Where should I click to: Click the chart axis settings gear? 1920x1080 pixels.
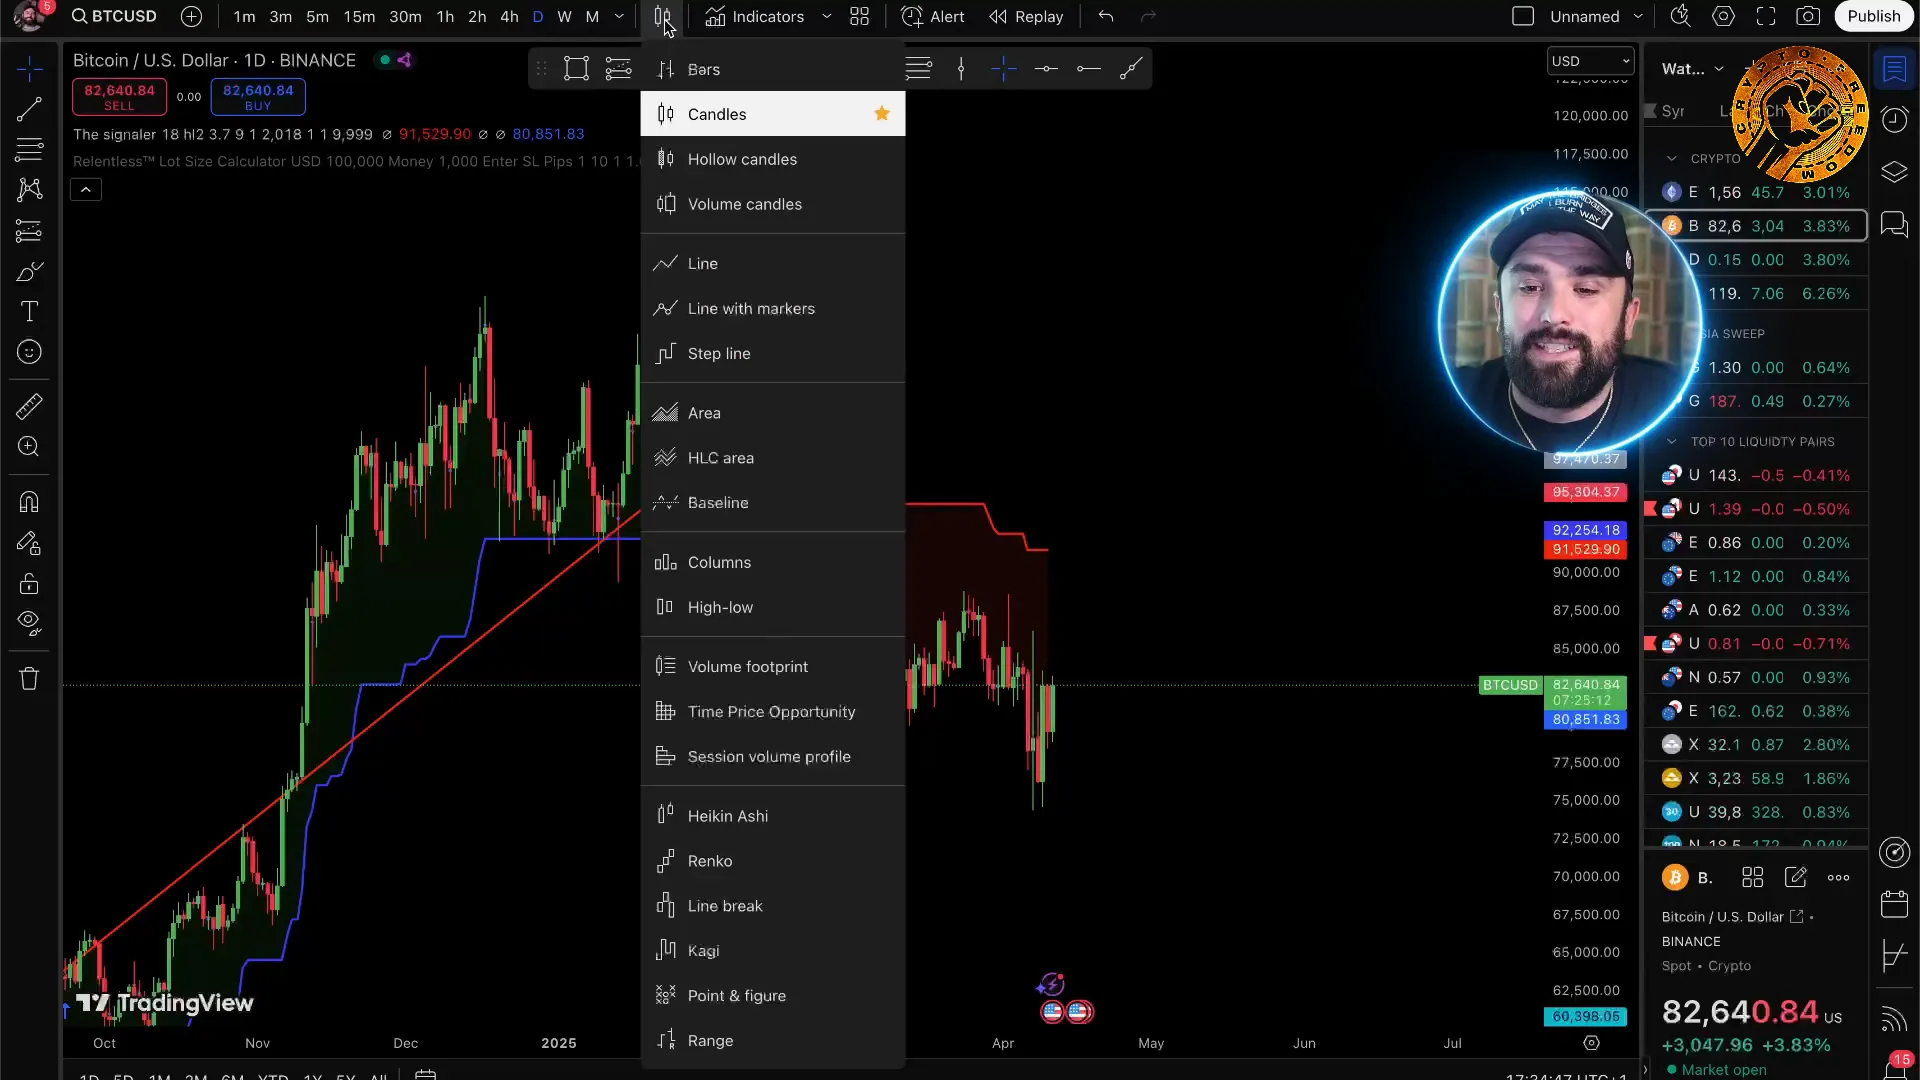1591,1043
